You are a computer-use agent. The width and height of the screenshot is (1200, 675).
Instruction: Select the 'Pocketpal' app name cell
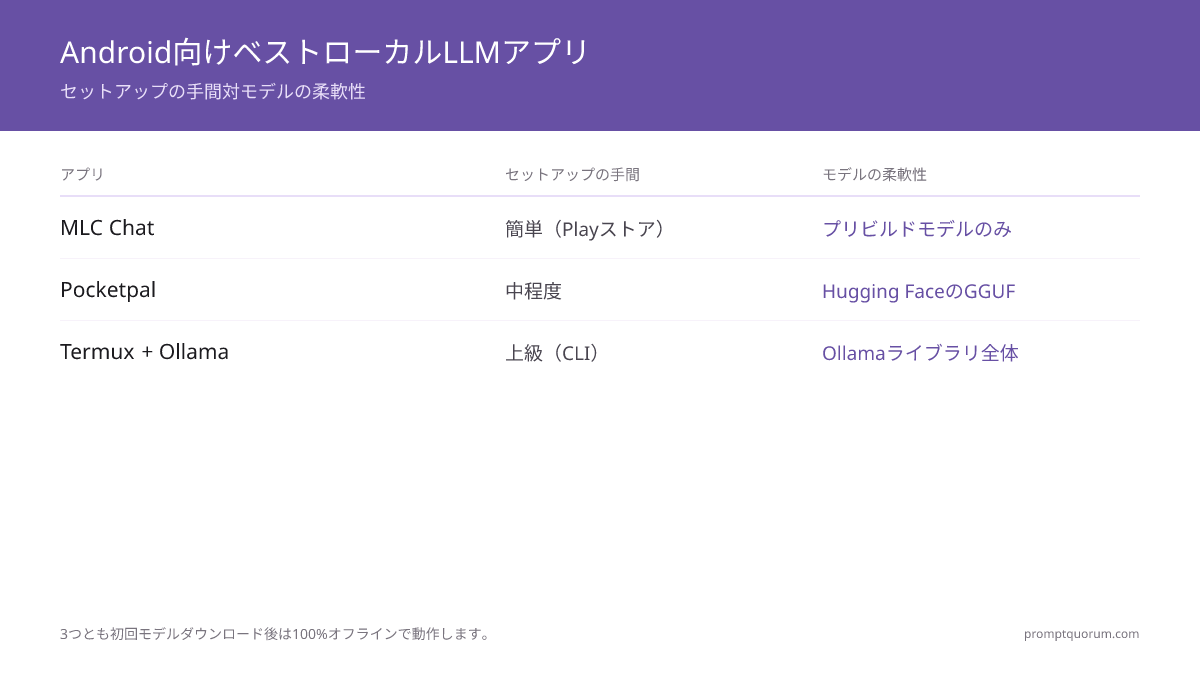pyautogui.click(x=108, y=290)
